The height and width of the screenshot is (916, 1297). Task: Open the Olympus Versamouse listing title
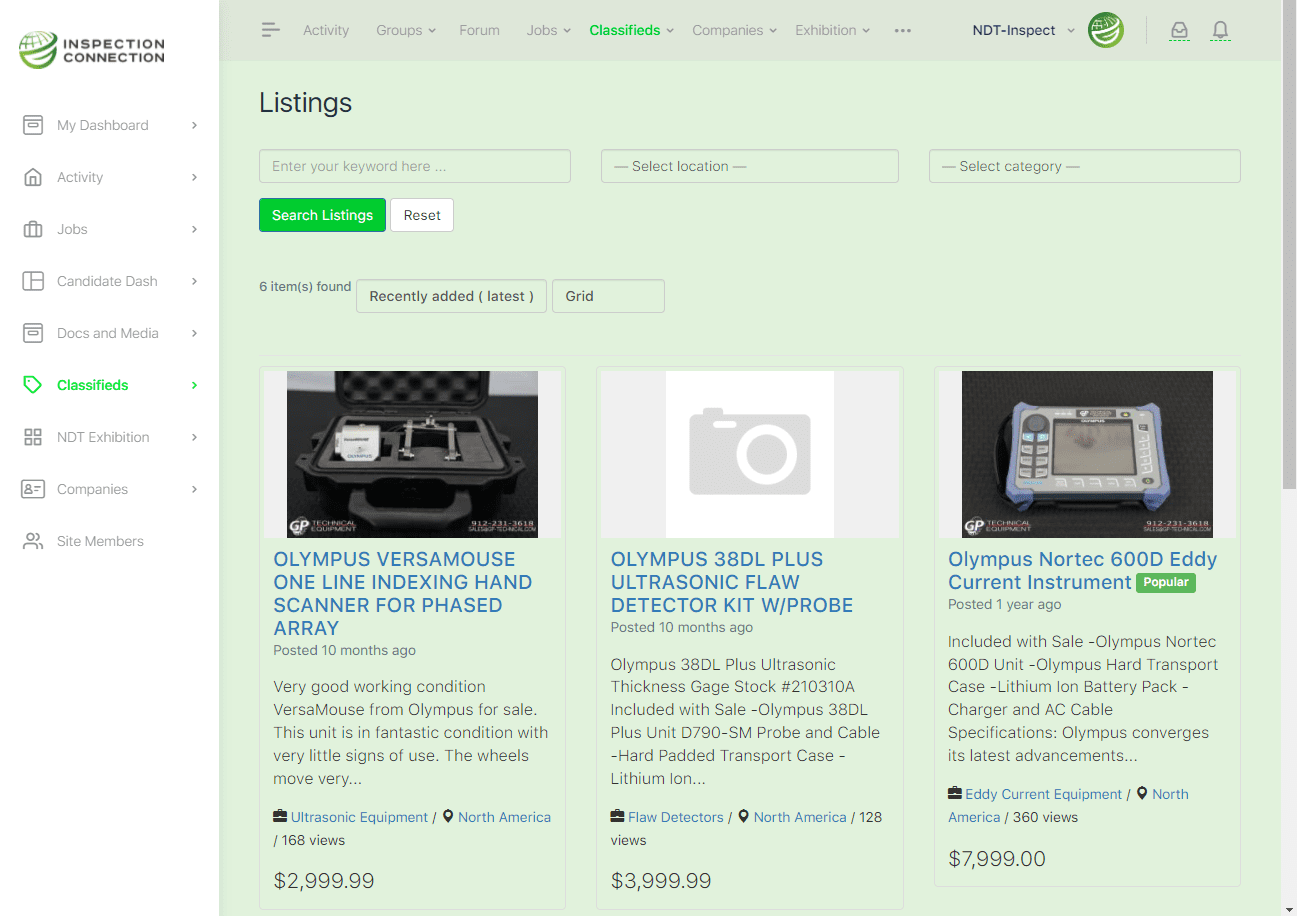pos(403,593)
